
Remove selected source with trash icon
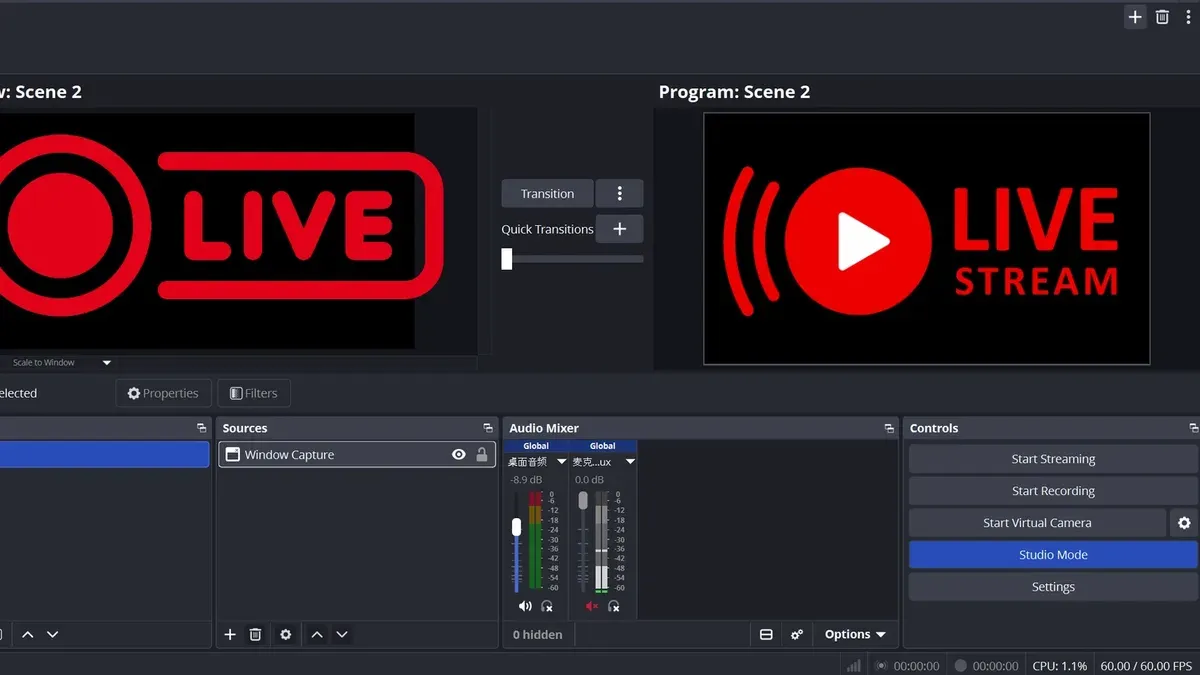pos(255,634)
